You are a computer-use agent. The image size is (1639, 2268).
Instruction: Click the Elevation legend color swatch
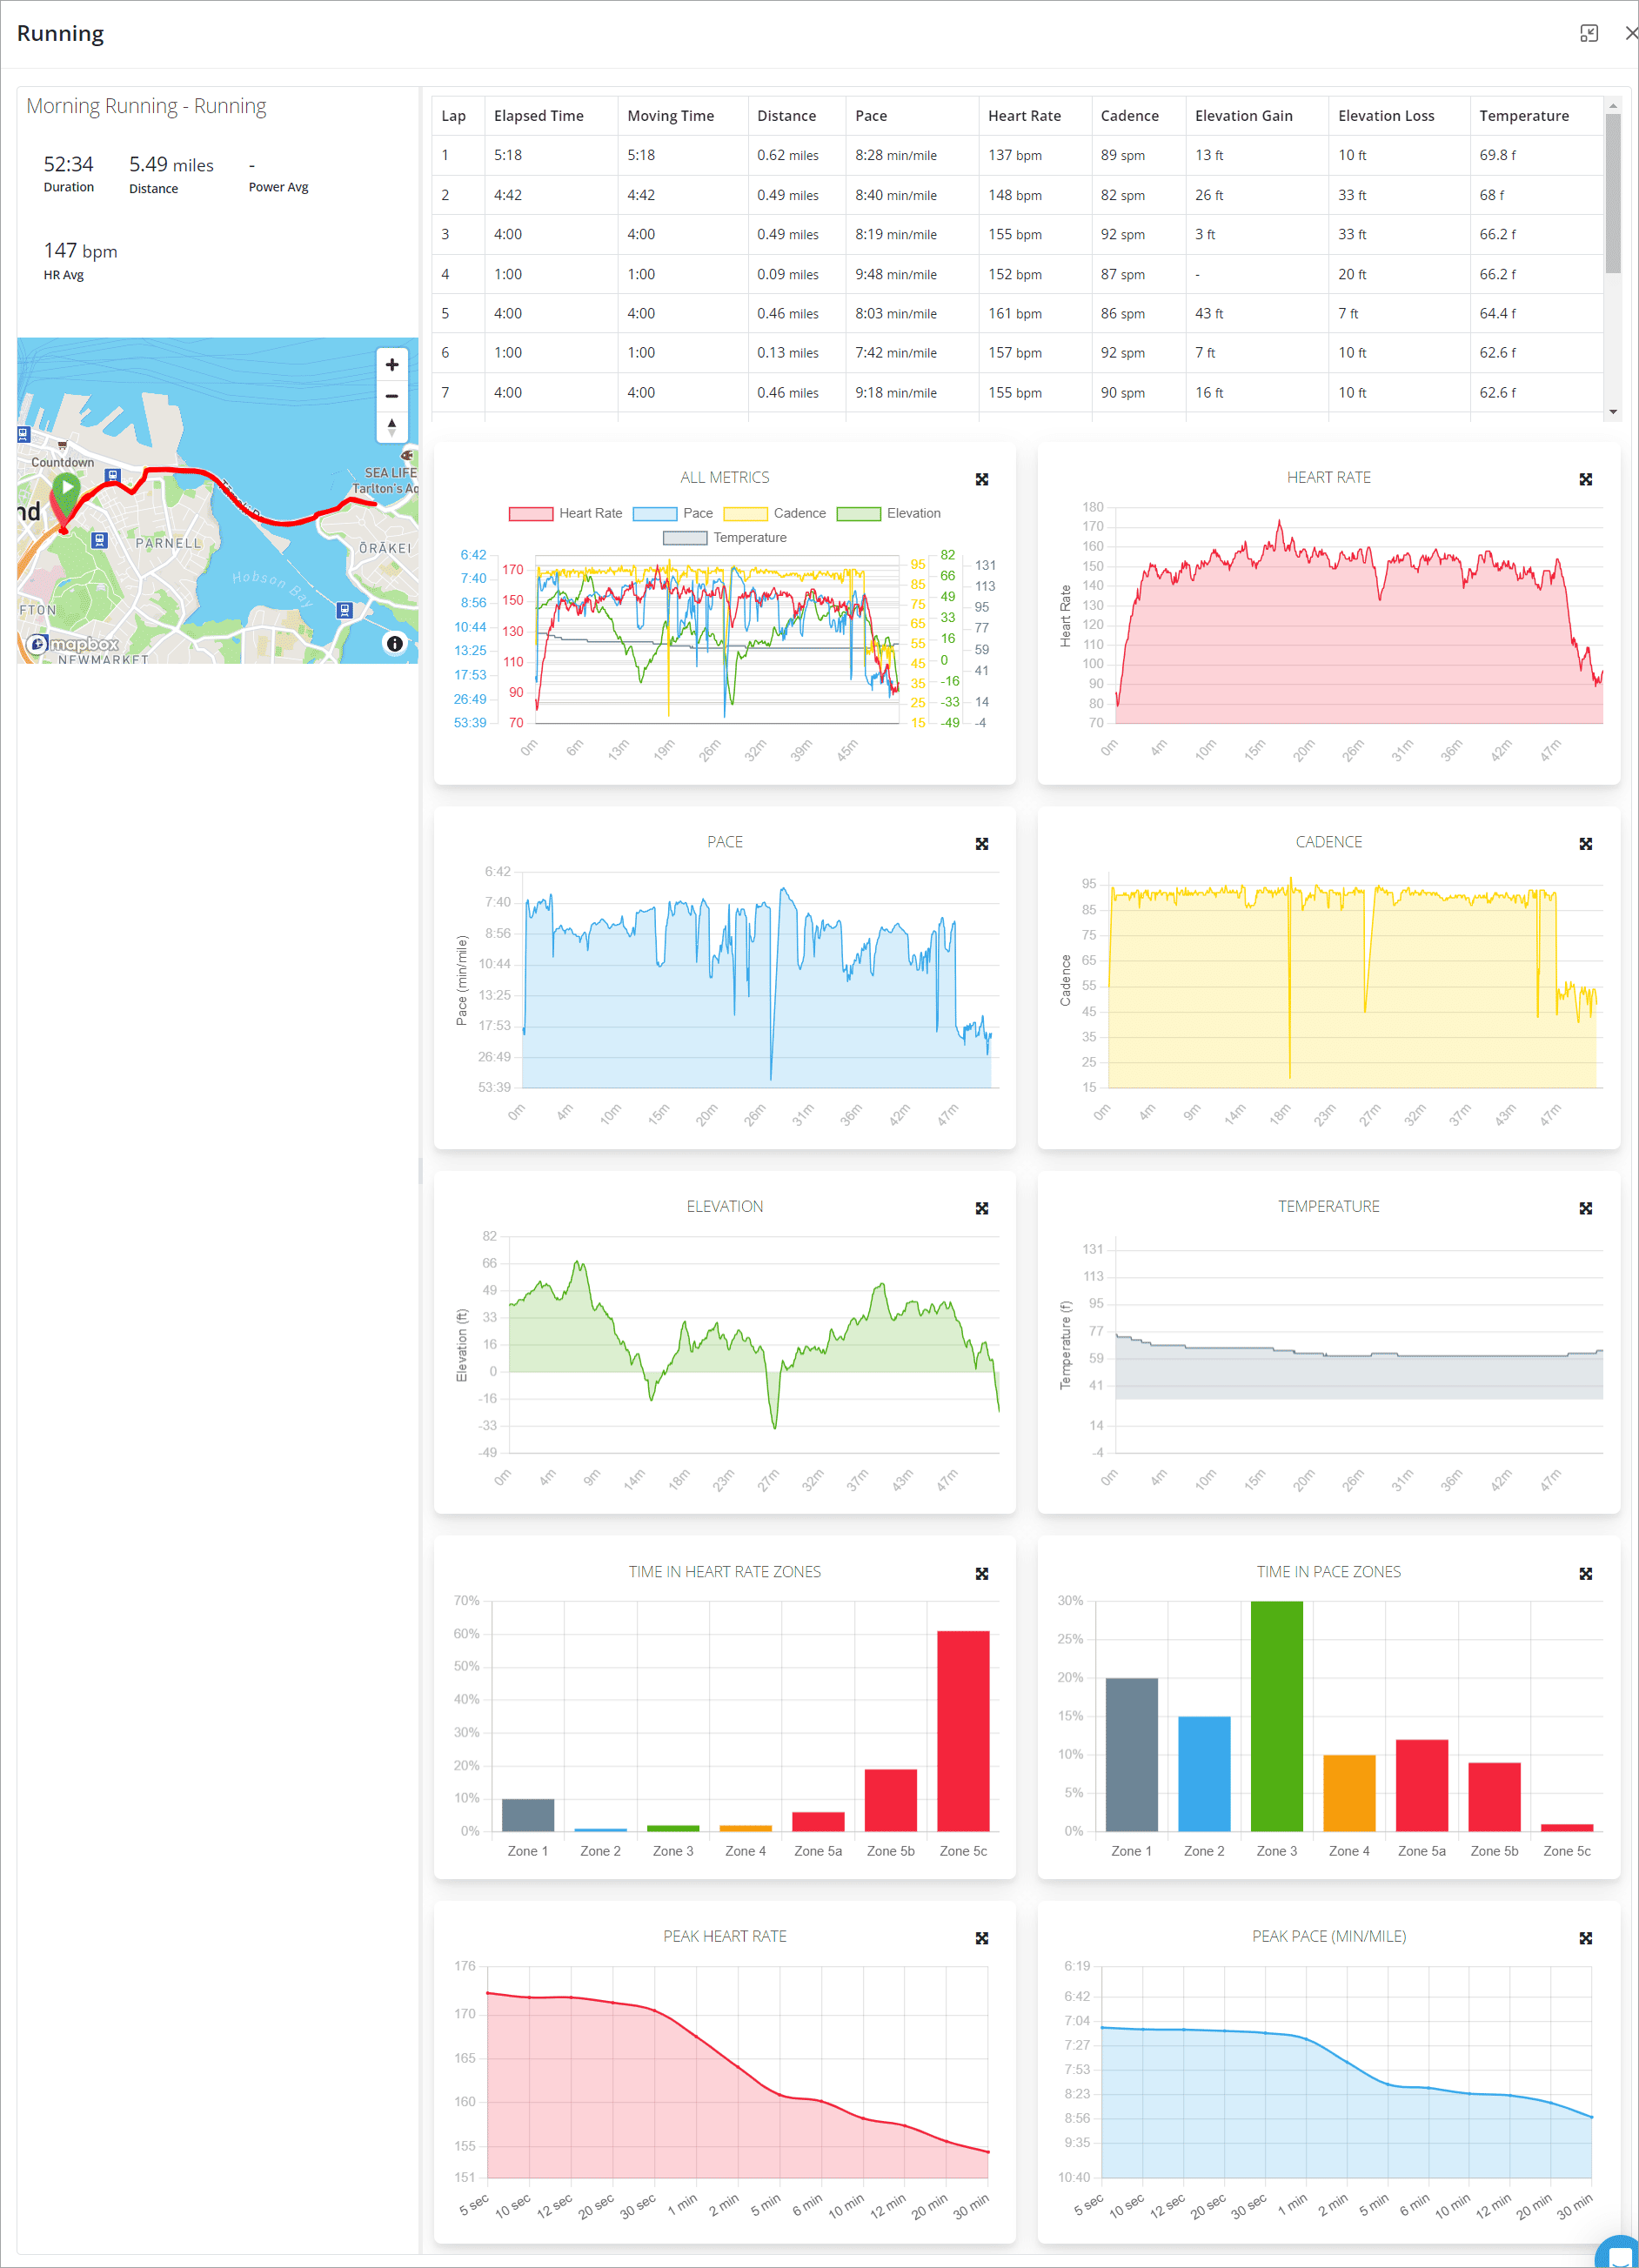click(x=858, y=514)
